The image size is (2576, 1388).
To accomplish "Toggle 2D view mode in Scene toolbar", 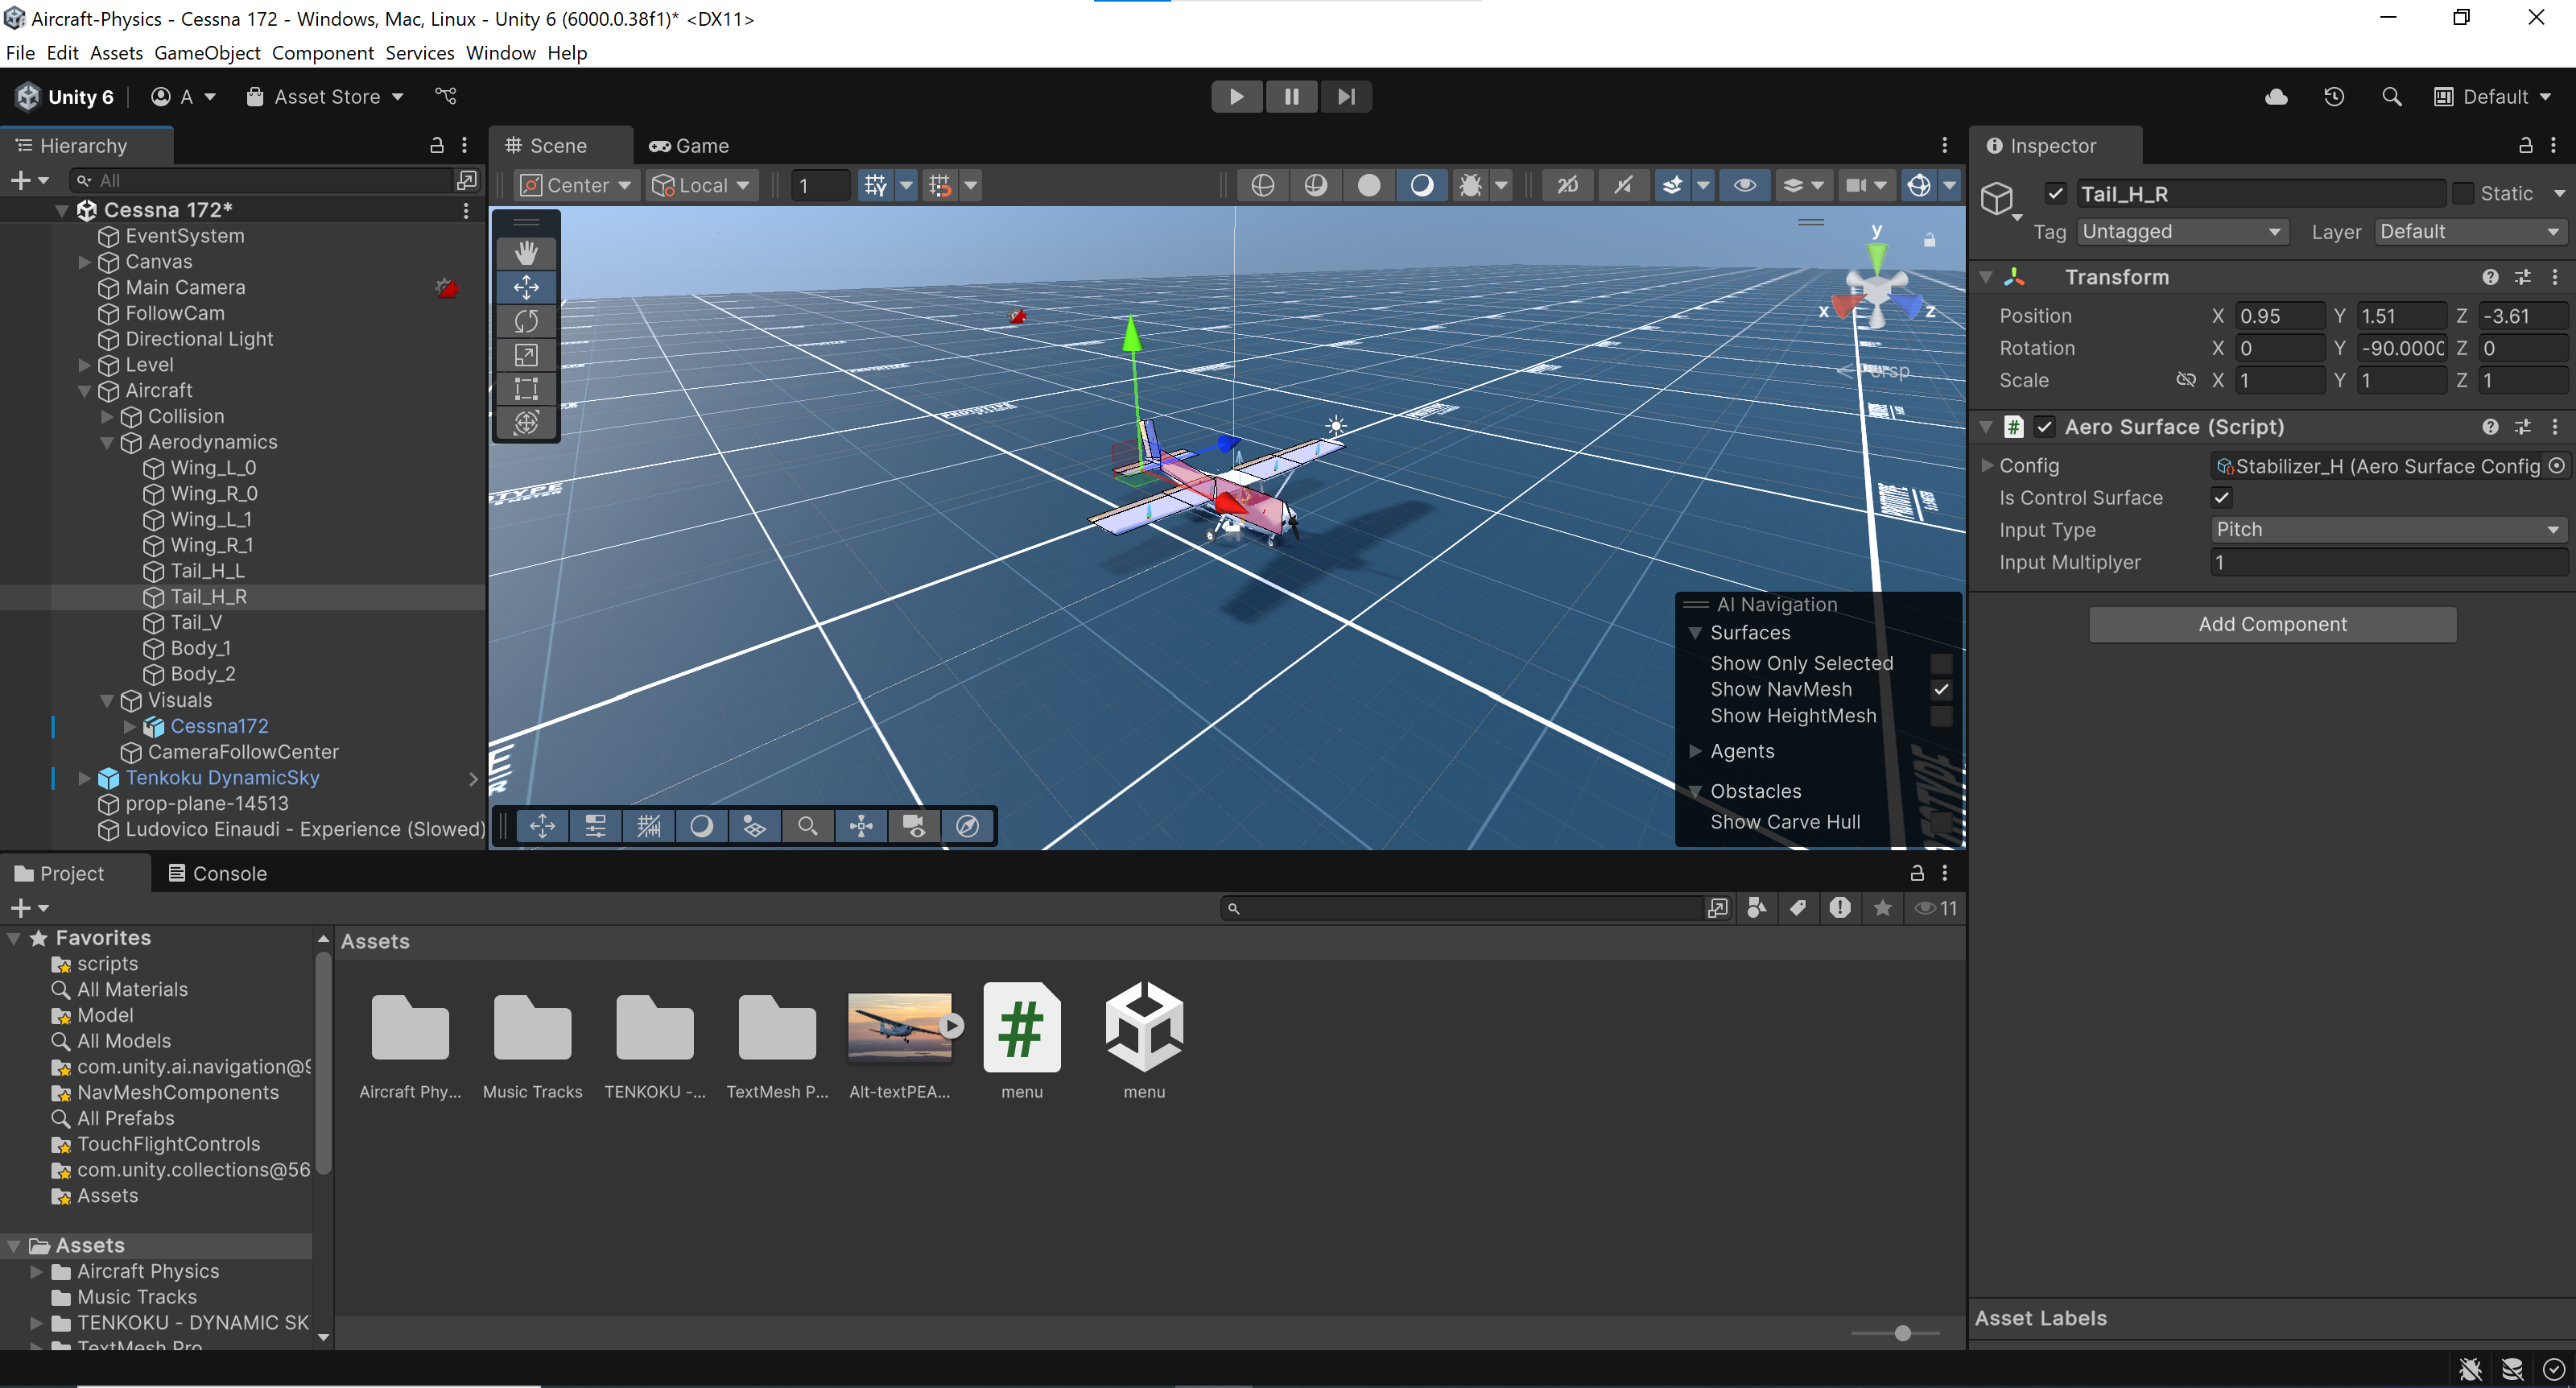I will coord(1567,185).
